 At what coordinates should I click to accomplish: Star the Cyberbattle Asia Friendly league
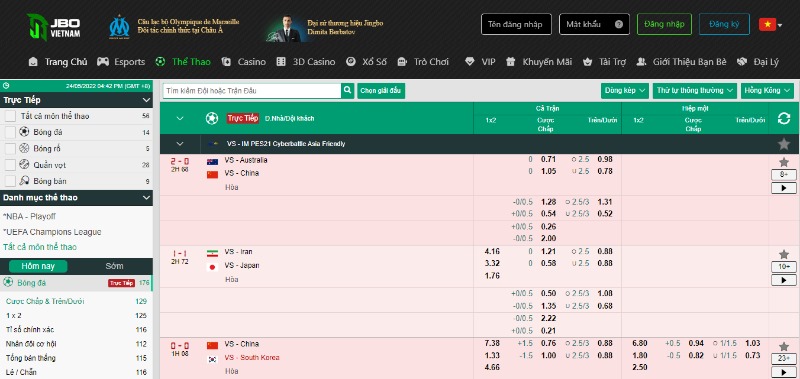point(784,144)
